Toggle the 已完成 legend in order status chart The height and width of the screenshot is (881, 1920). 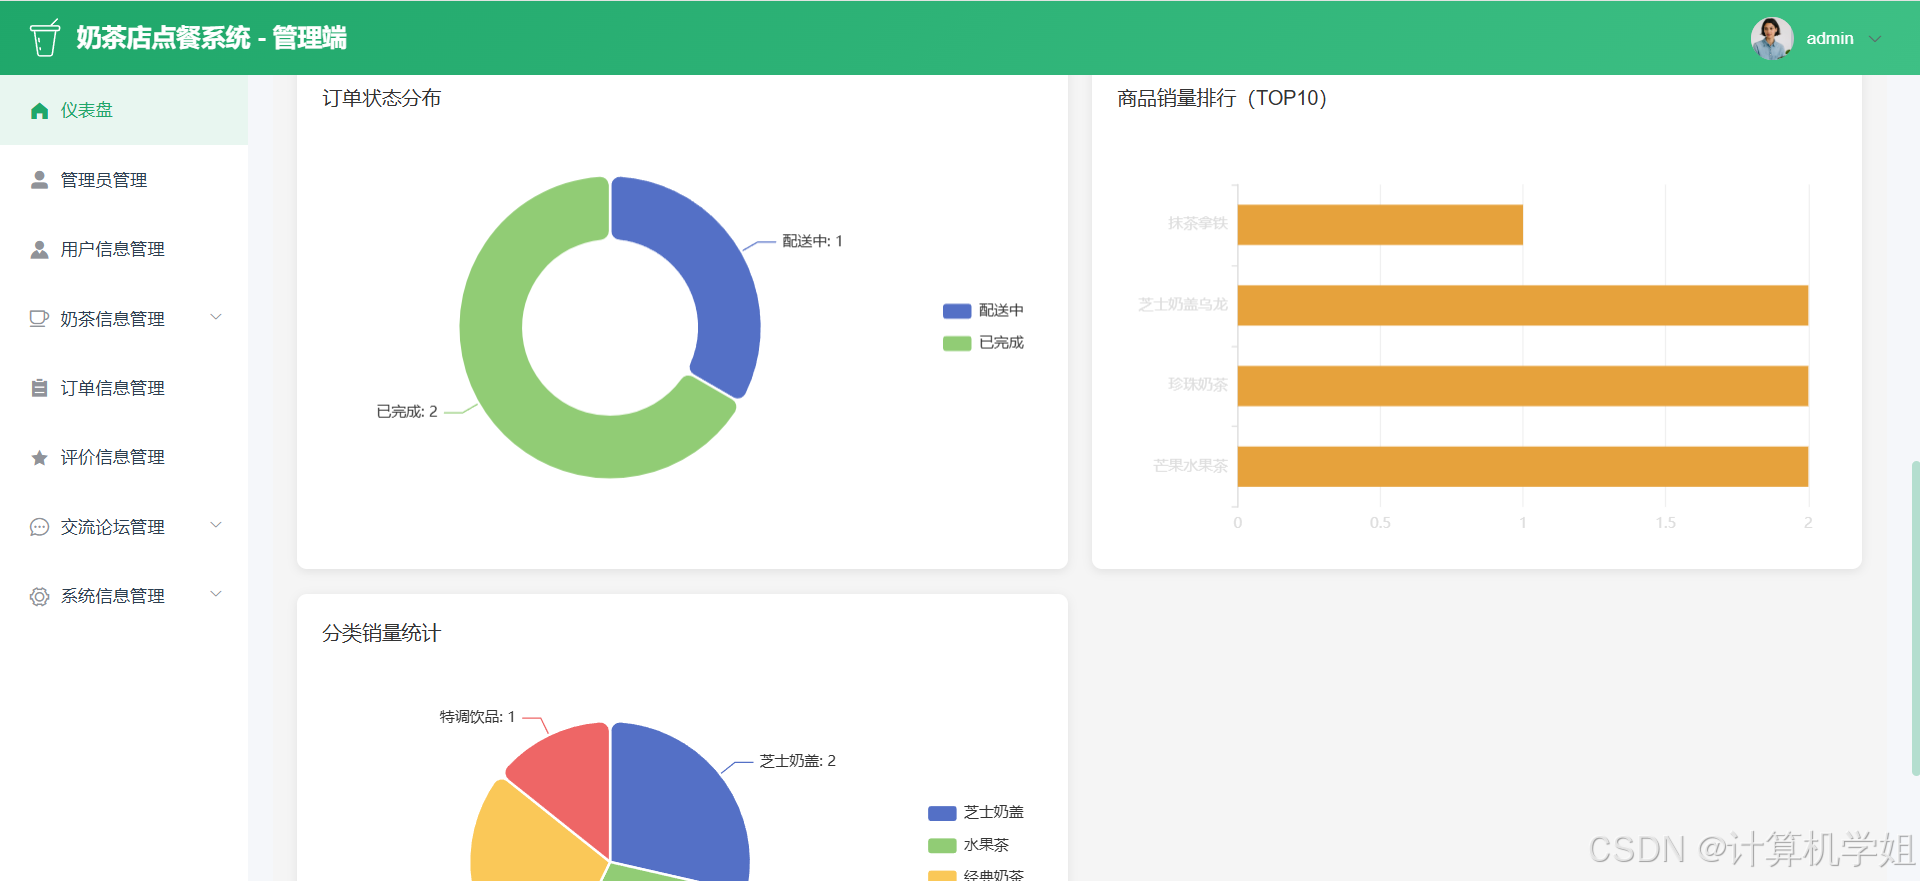pyautogui.click(x=983, y=343)
